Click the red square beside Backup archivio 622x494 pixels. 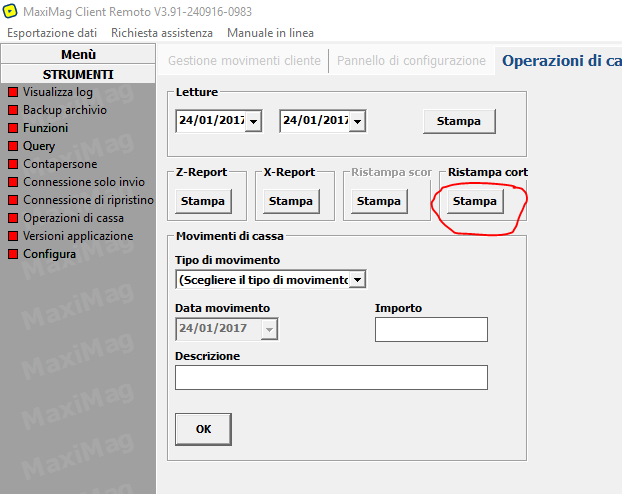[13, 110]
